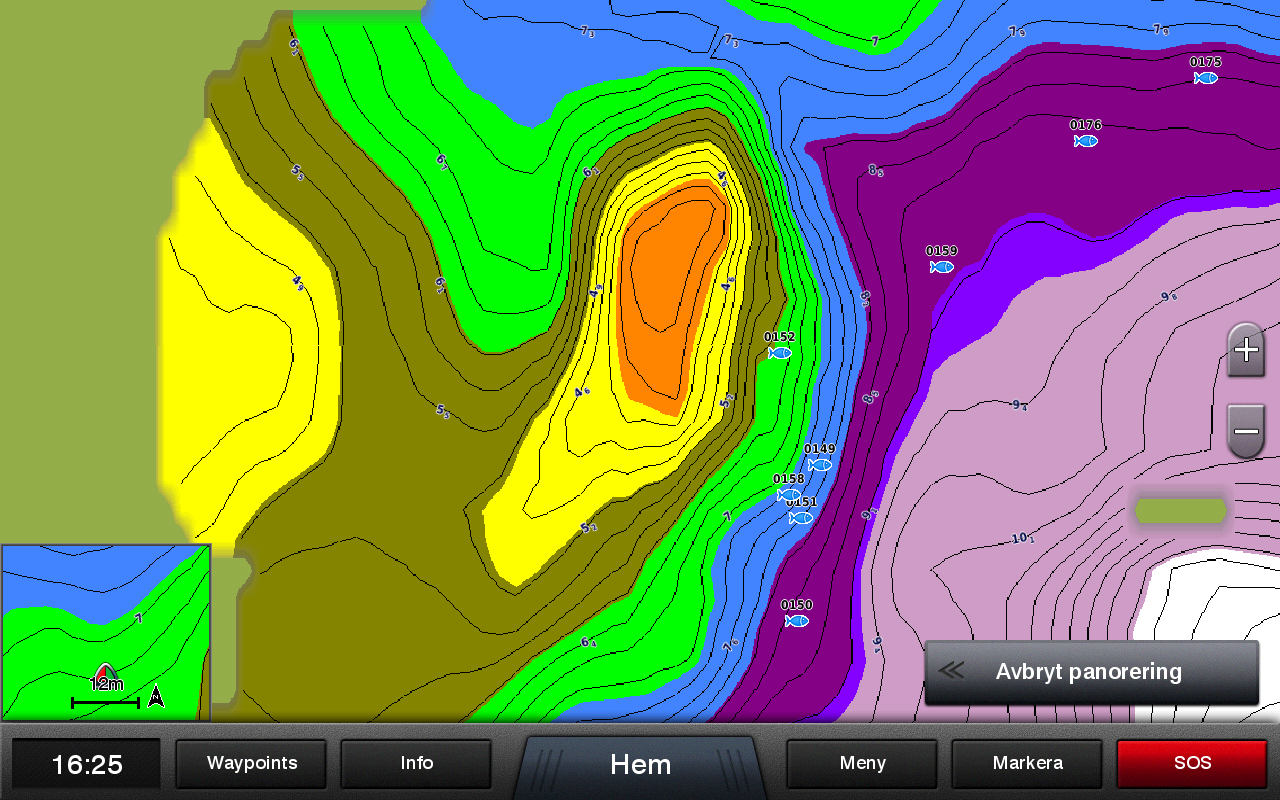Select fish waypoint 0151
The height and width of the screenshot is (800, 1280).
[801, 517]
